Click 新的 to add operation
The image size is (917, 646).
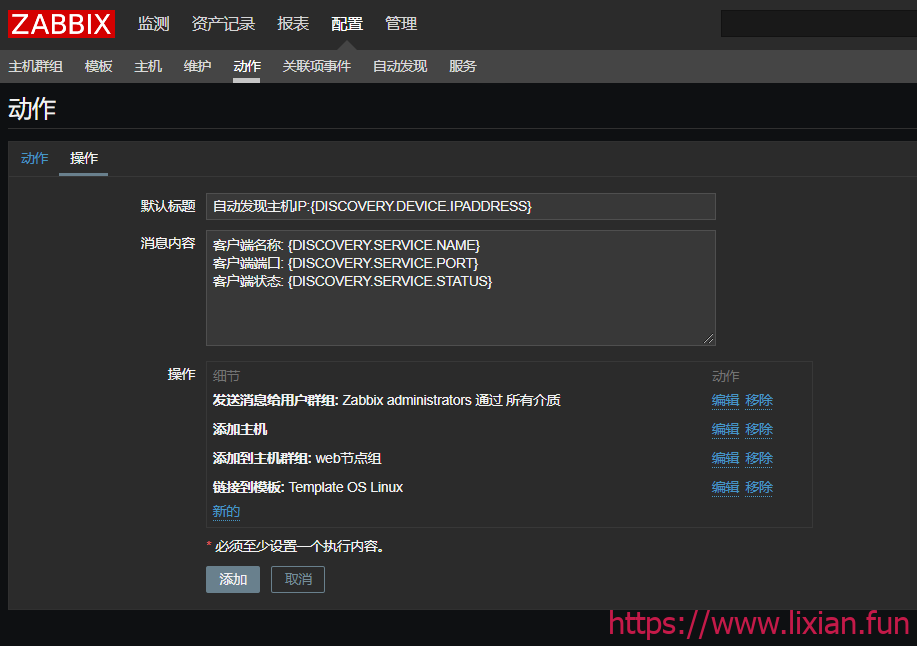tap(226, 511)
